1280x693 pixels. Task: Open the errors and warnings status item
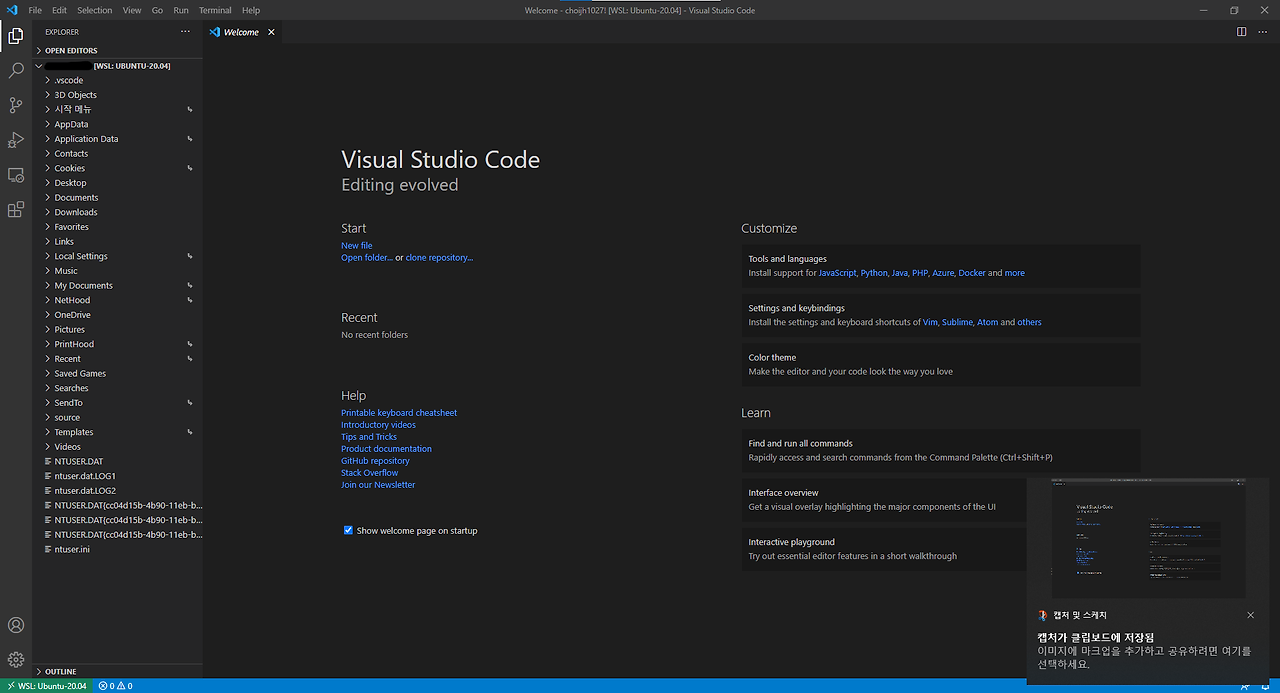pos(116,686)
